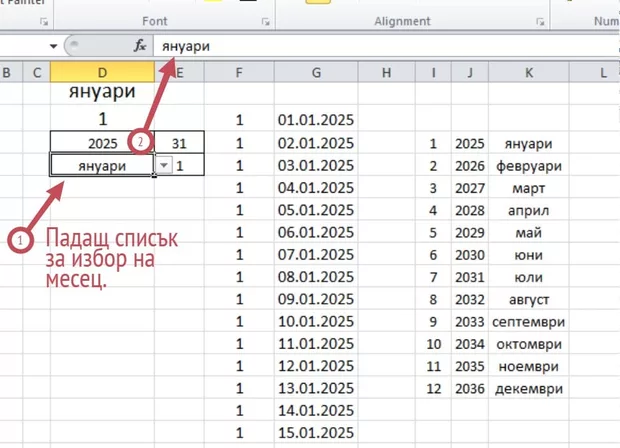Select the cell with year 2030
620x448 pixels.
click(x=469, y=255)
